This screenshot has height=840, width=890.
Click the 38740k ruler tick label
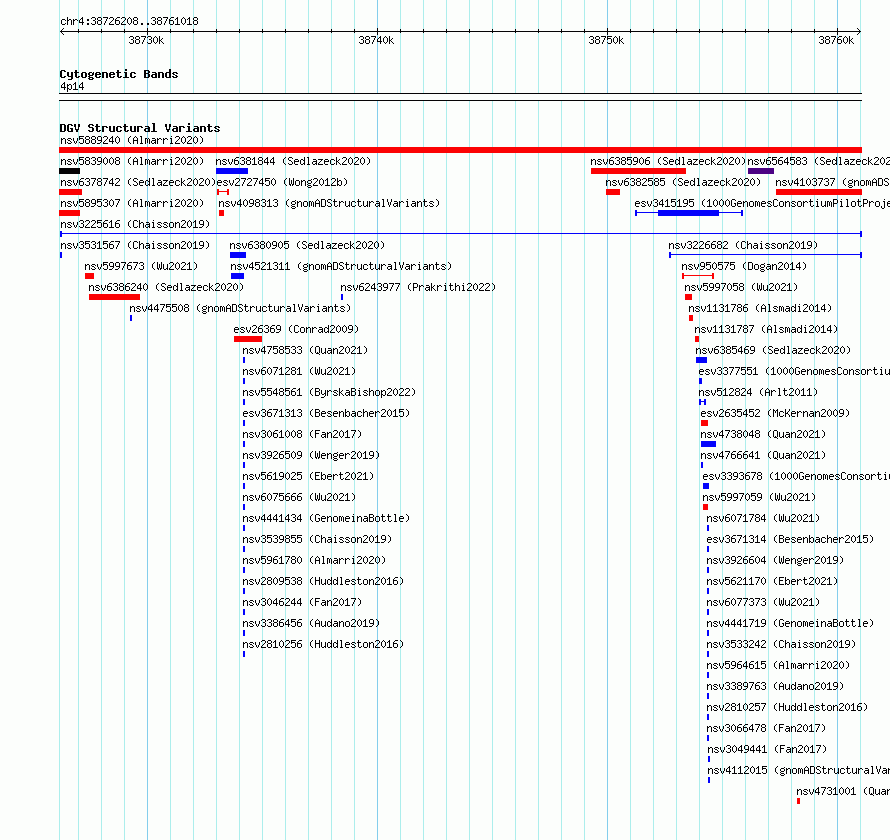coord(376,40)
